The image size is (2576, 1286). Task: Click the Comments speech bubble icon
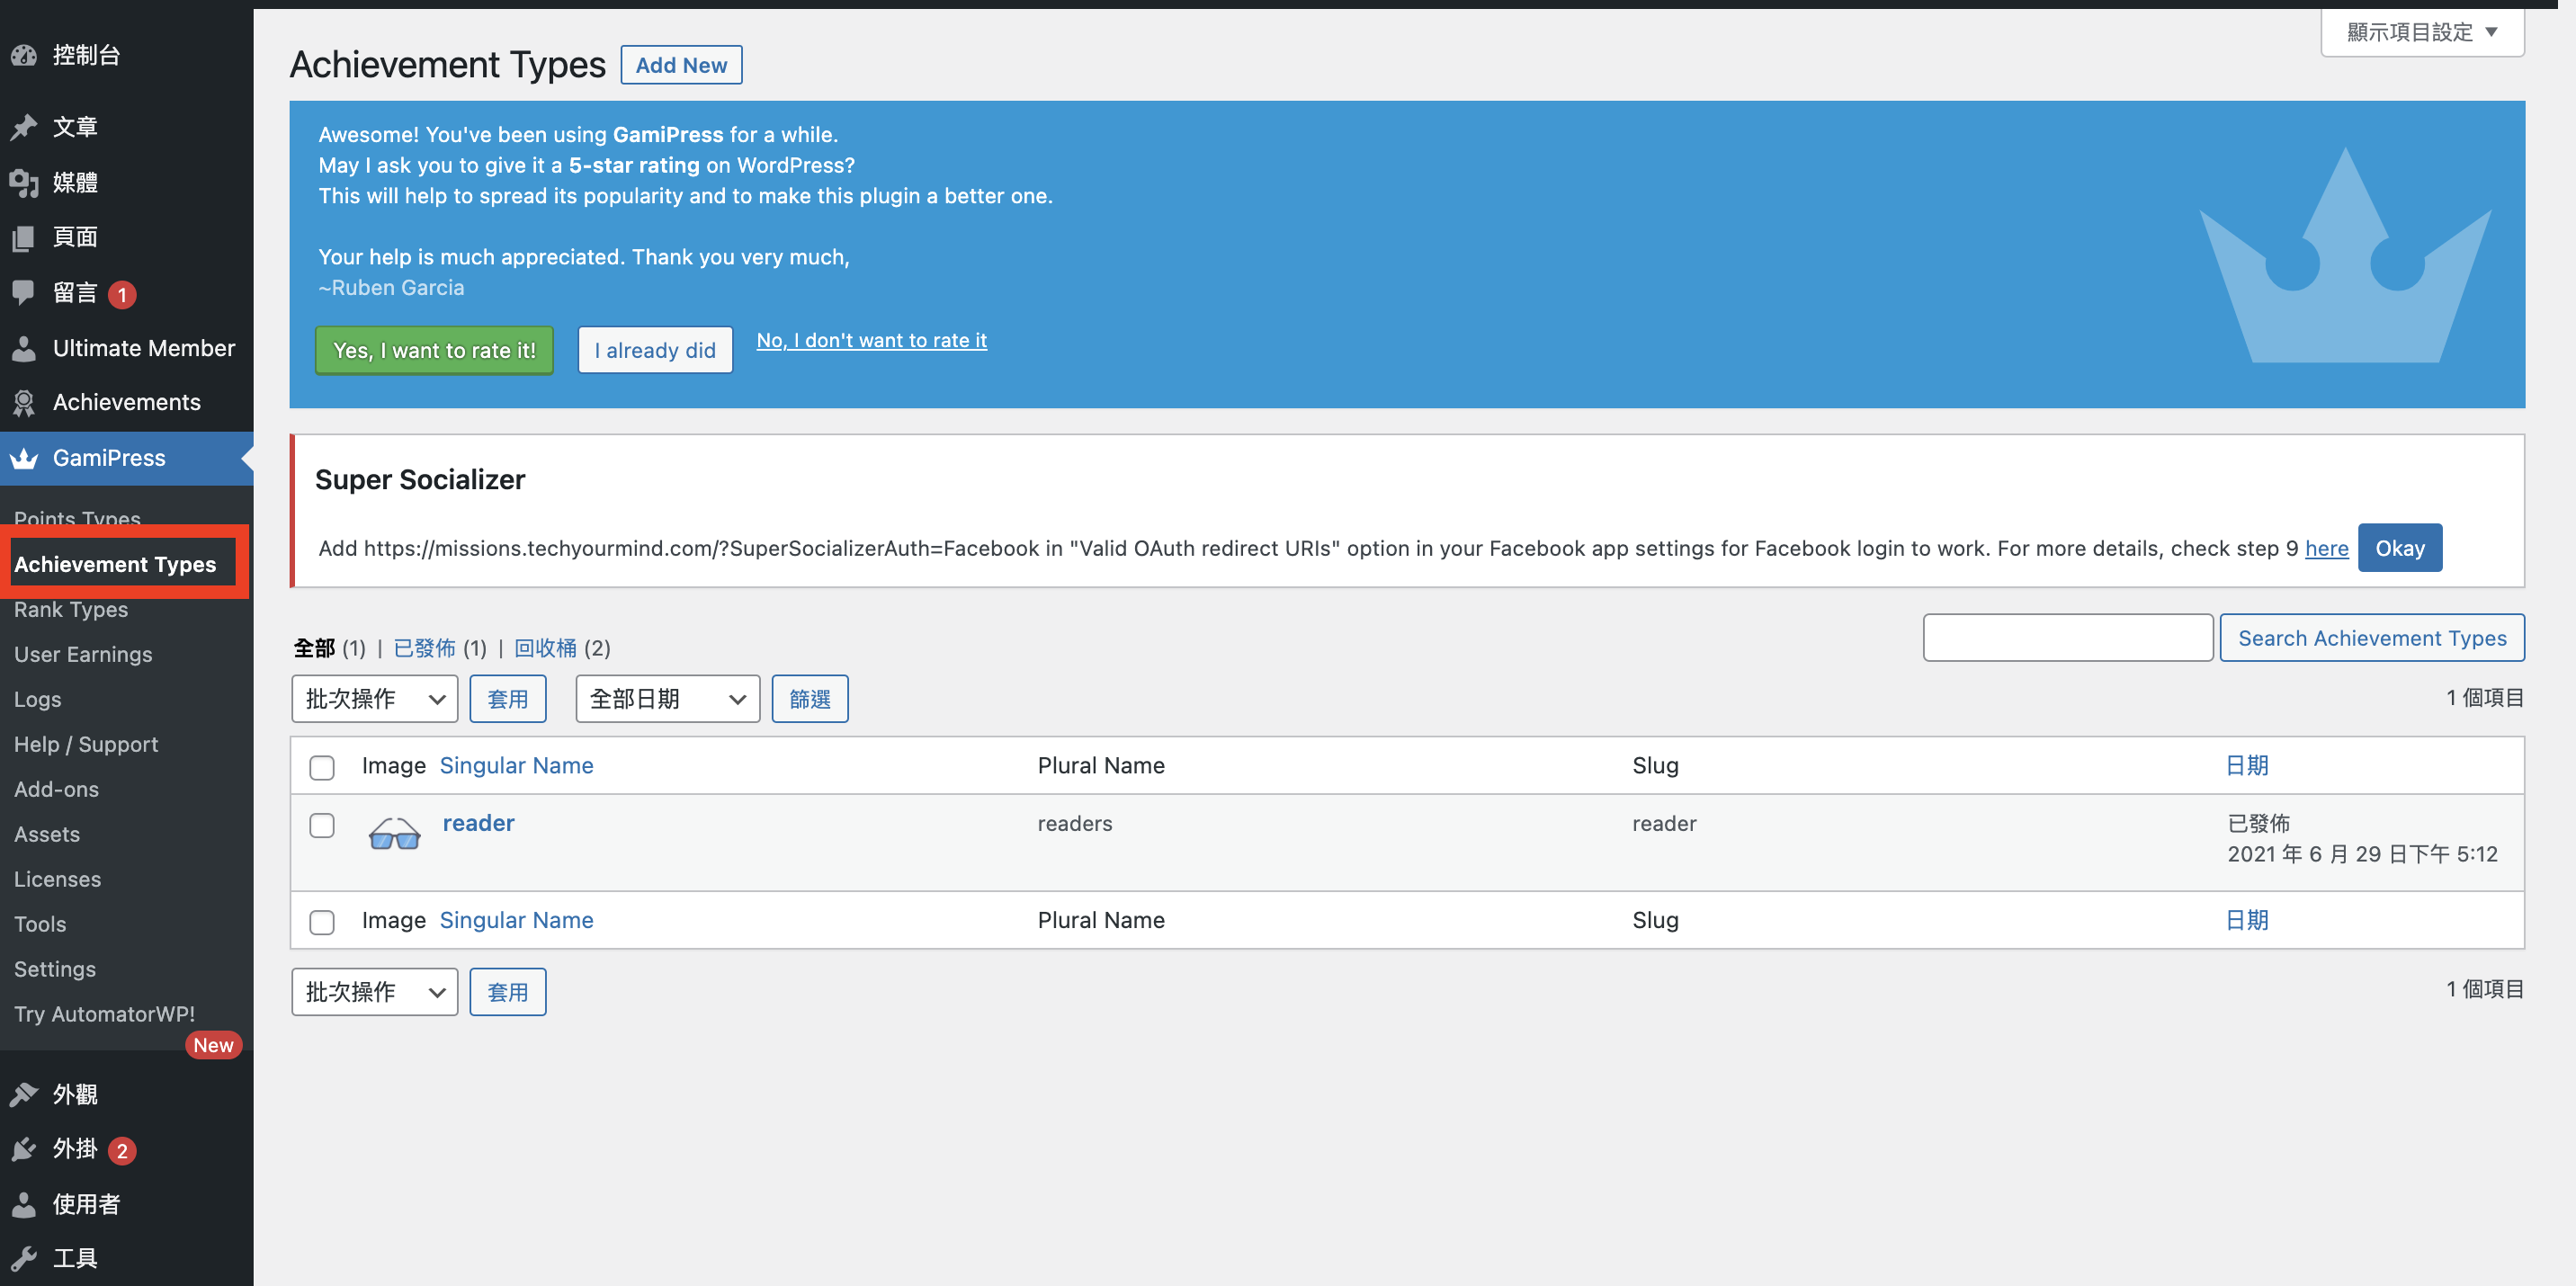(24, 293)
